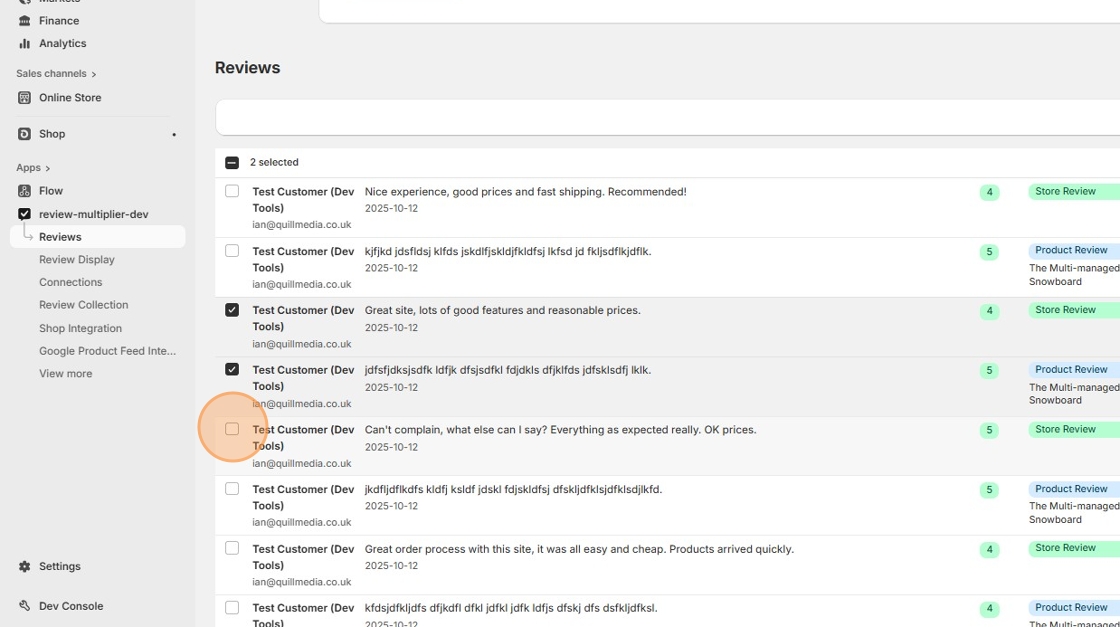Image resolution: width=1120 pixels, height=627 pixels.
Task: Open the Dev Console
Action: tap(71, 605)
